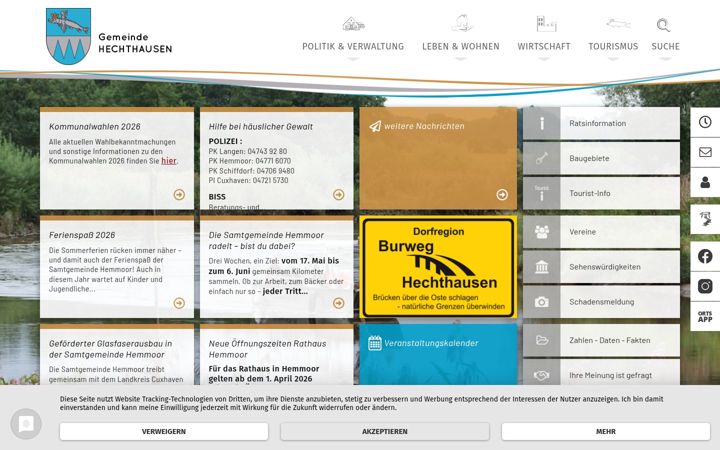Click the paper plane icon beside weitere Nachrichten
The image size is (720, 450).
tap(375, 126)
